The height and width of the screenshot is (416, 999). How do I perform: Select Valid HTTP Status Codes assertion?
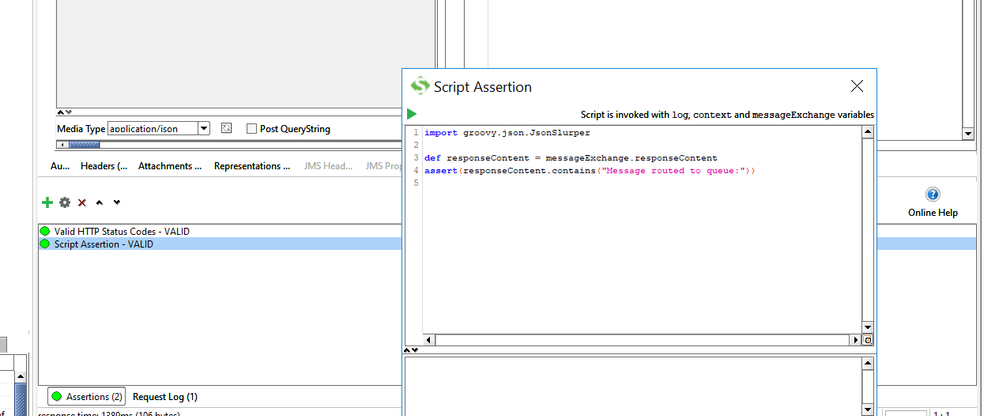121,231
